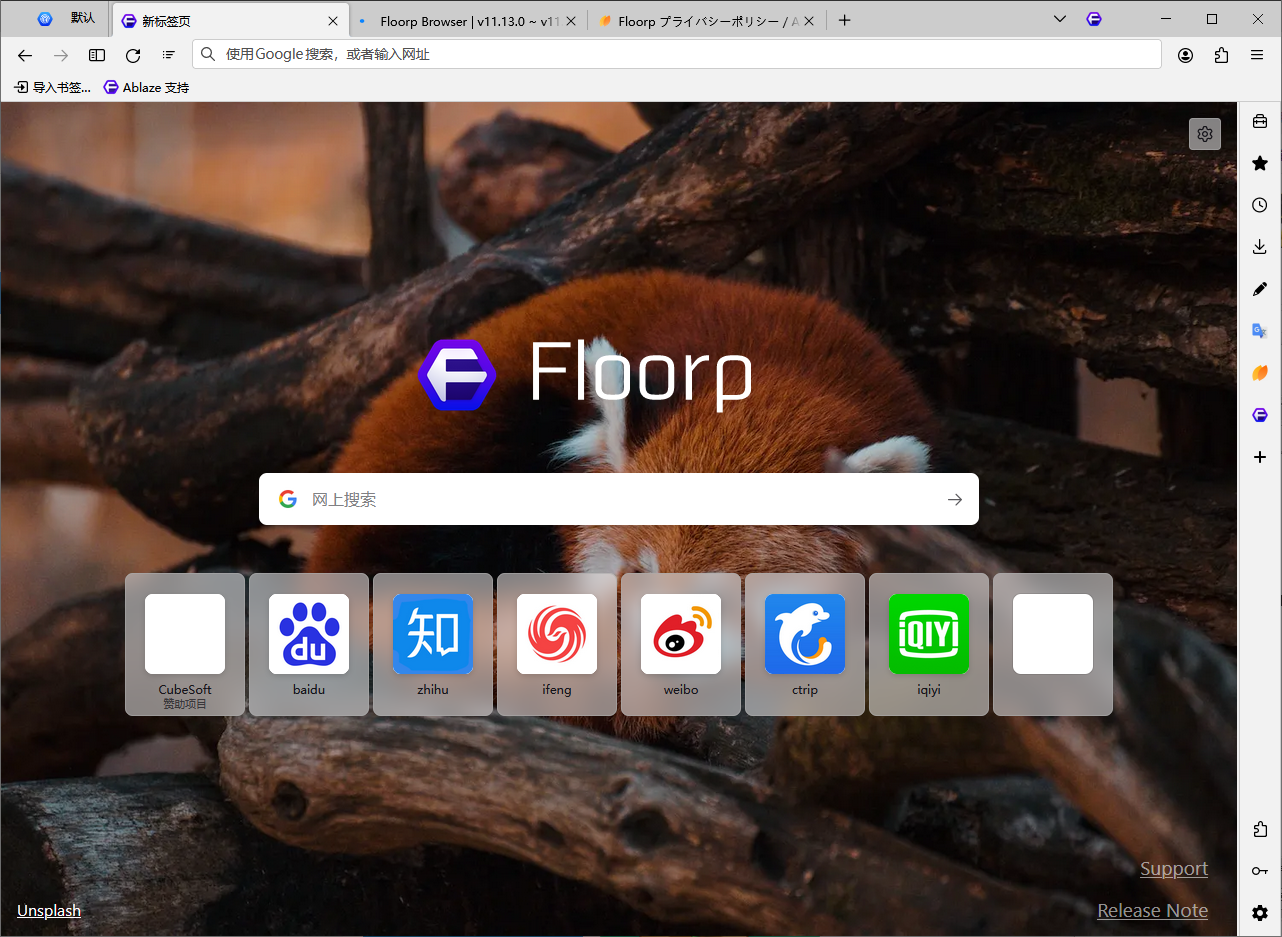This screenshot has width=1282, height=937.
Task: Open passwords key icon in sidebar
Action: click(x=1260, y=871)
